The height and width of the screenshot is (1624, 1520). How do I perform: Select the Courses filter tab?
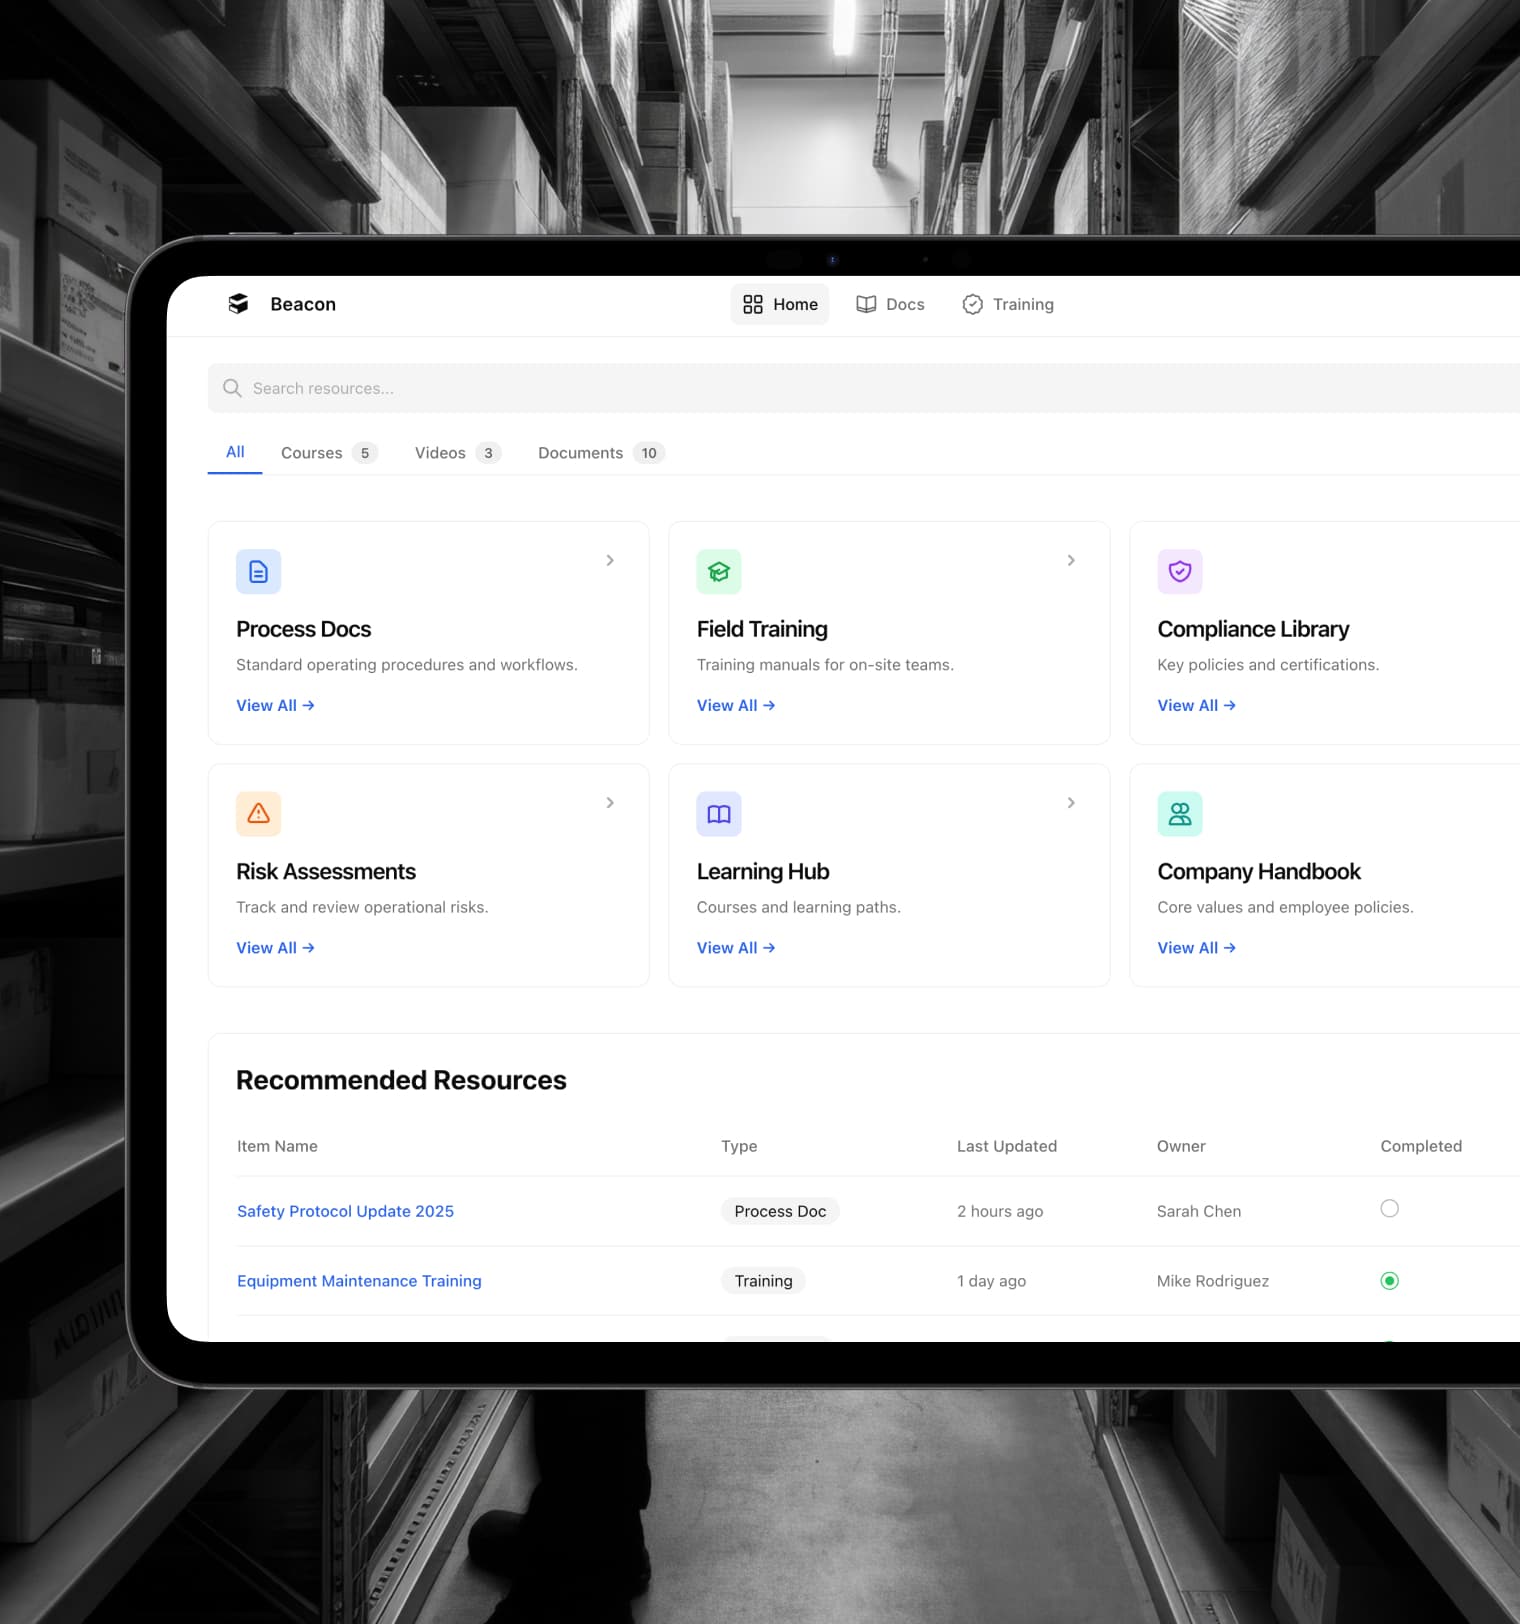(x=327, y=453)
